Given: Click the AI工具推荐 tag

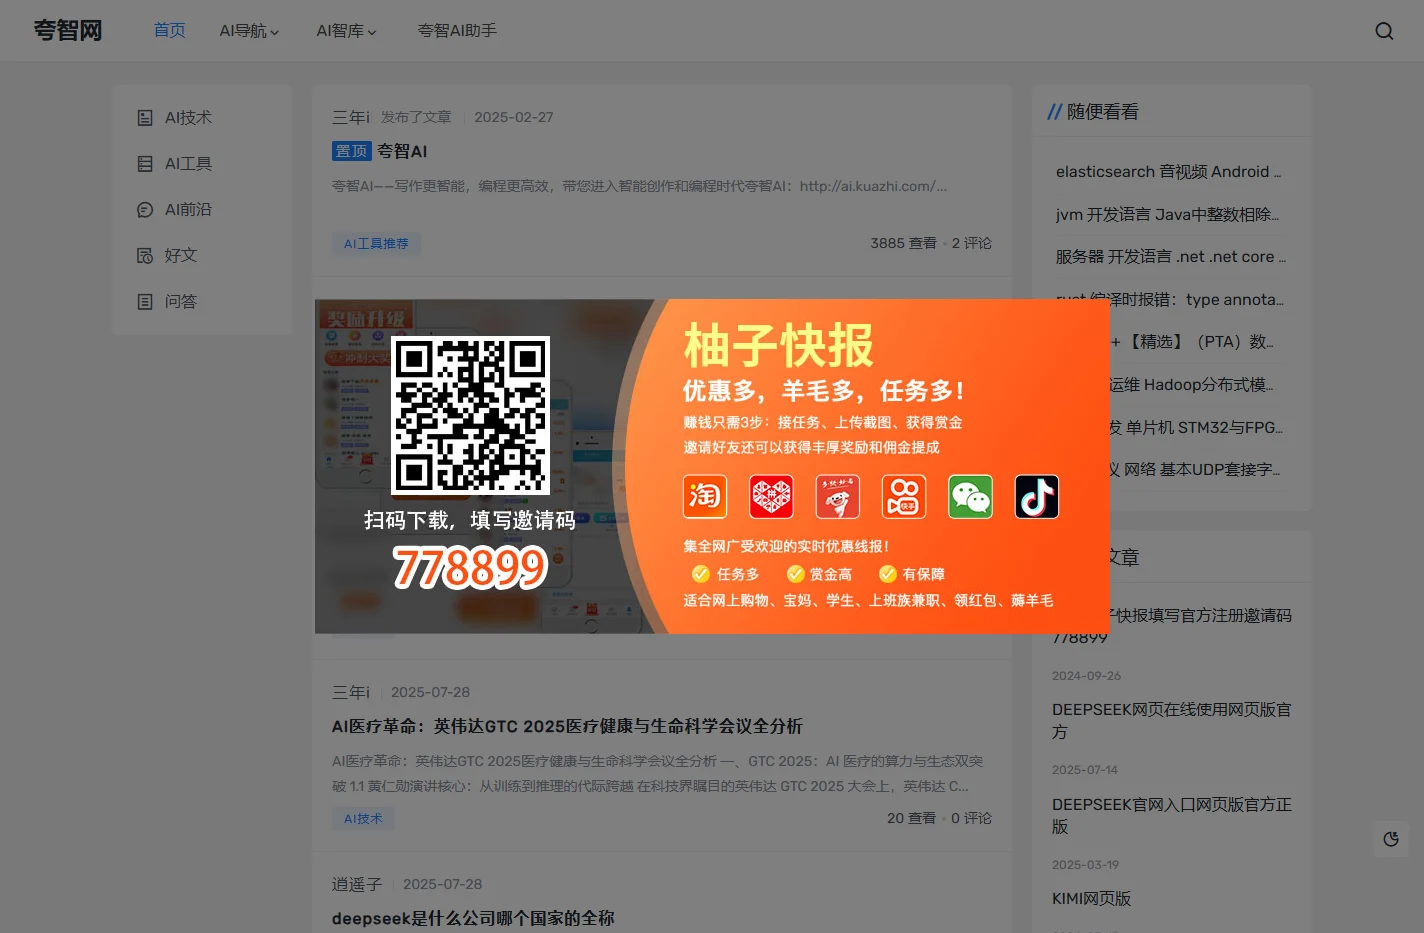Looking at the screenshot, I should pos(376,243).
